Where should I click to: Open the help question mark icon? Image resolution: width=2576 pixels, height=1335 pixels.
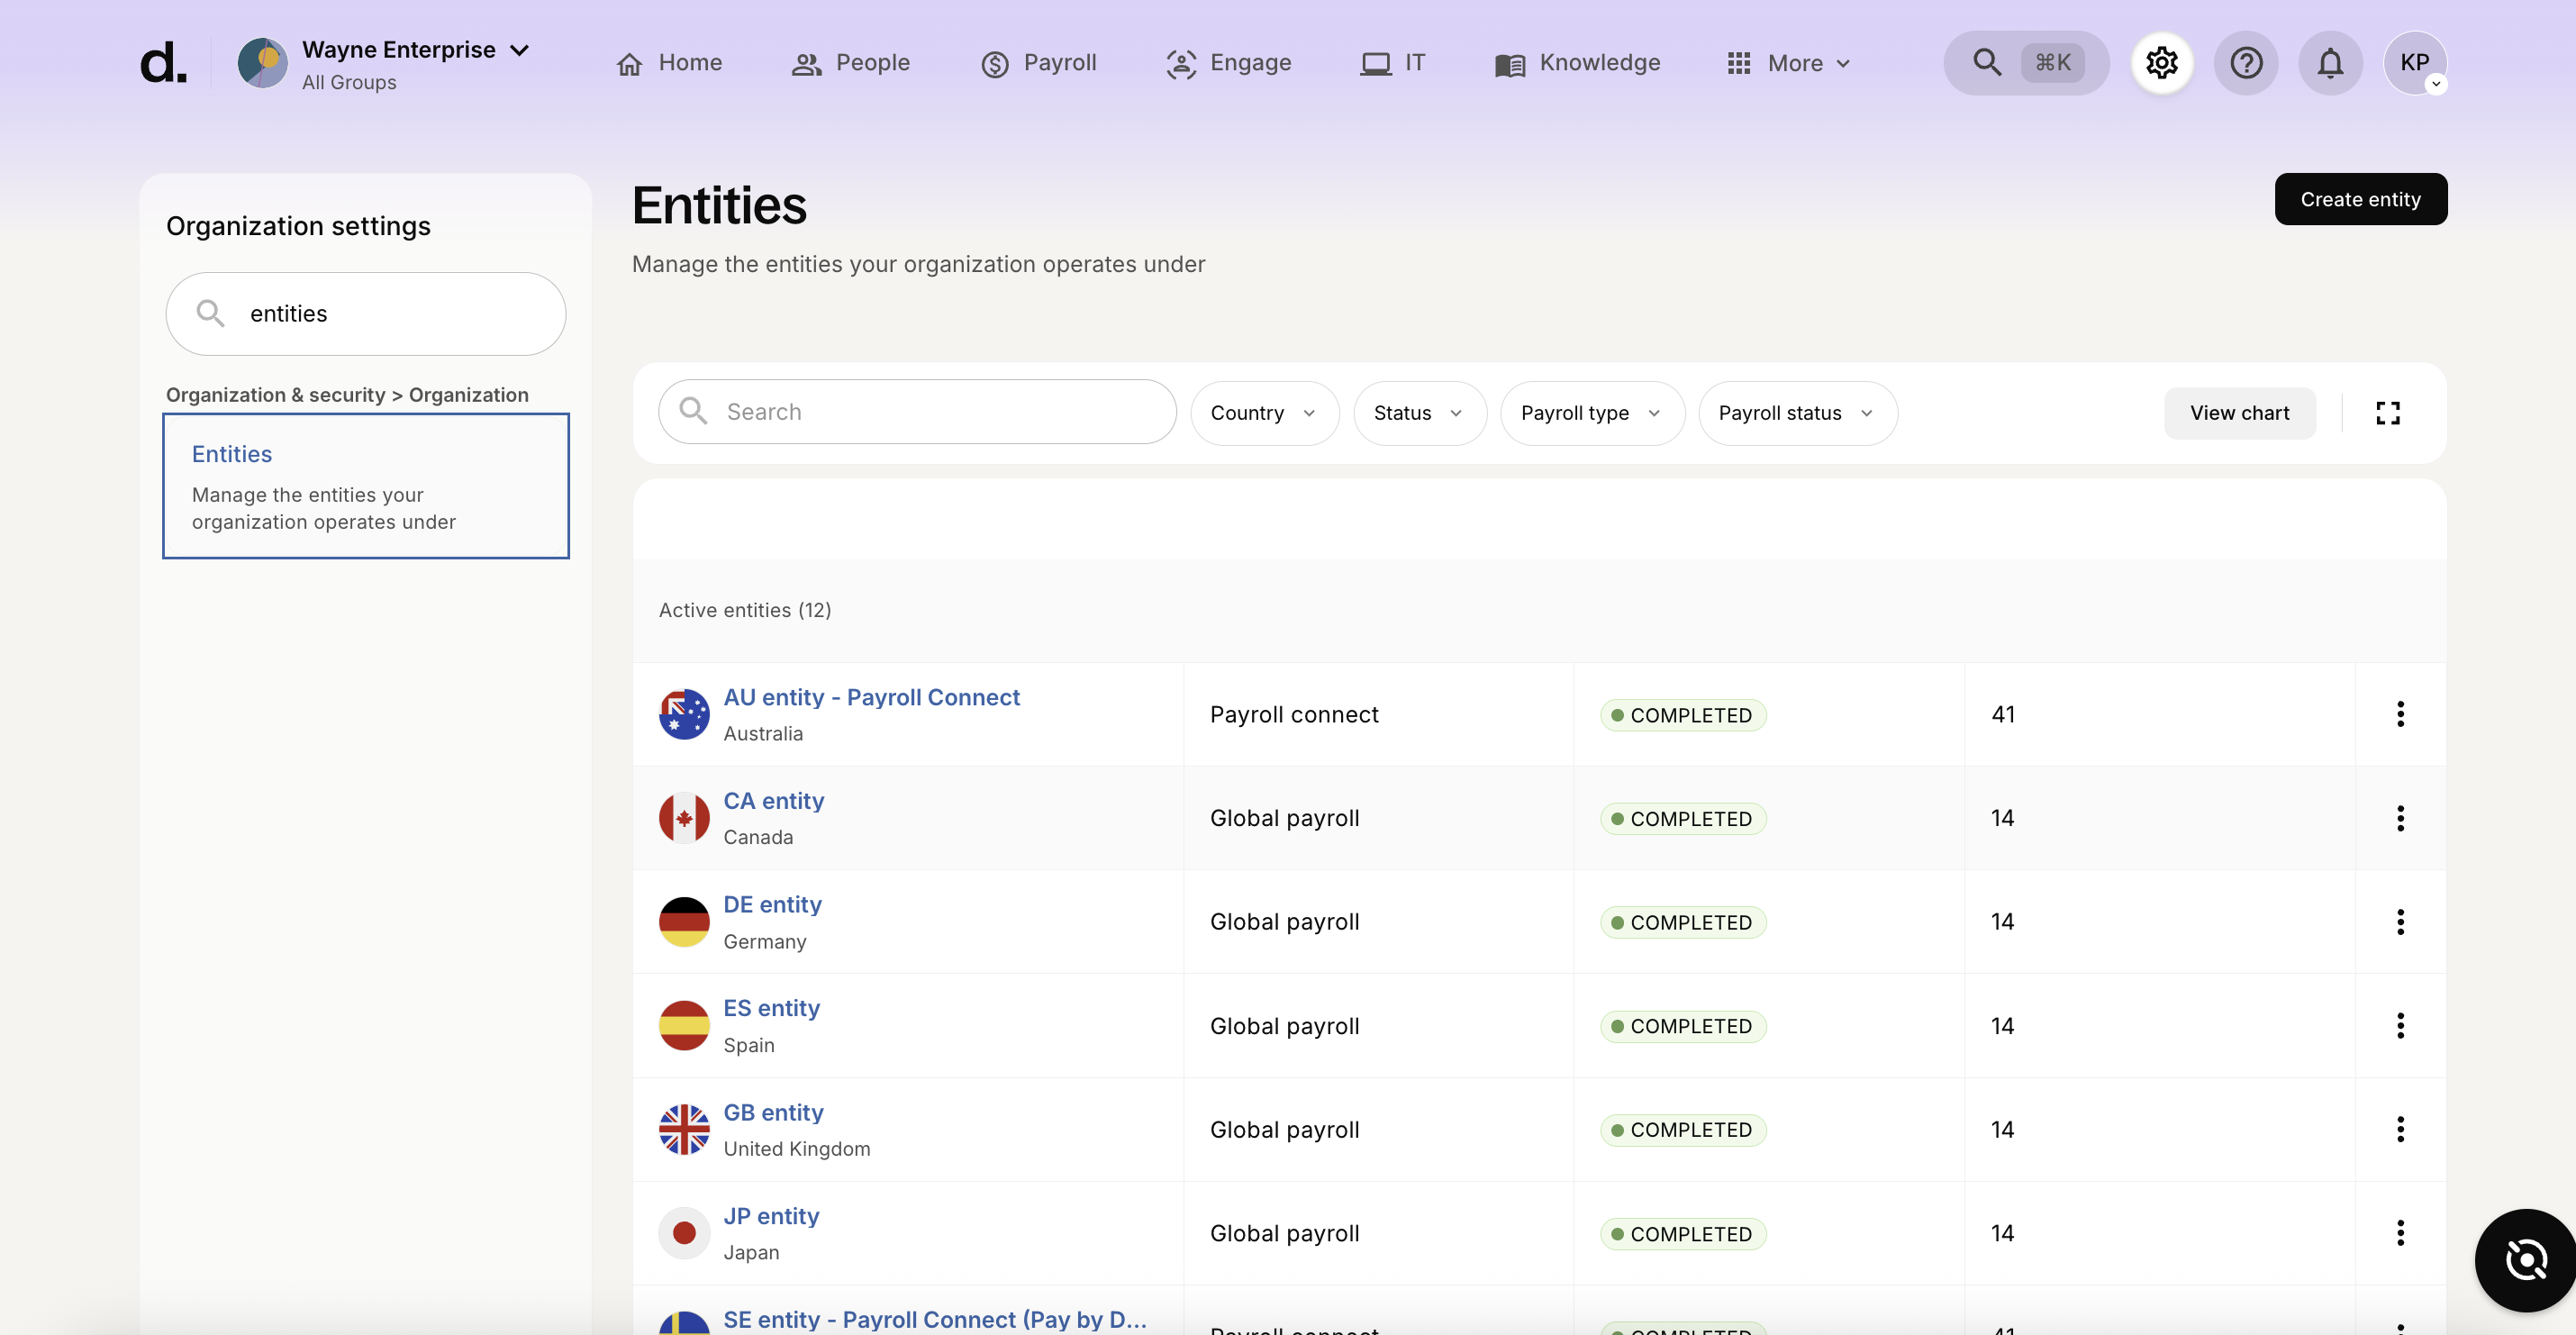[2246, 63]
